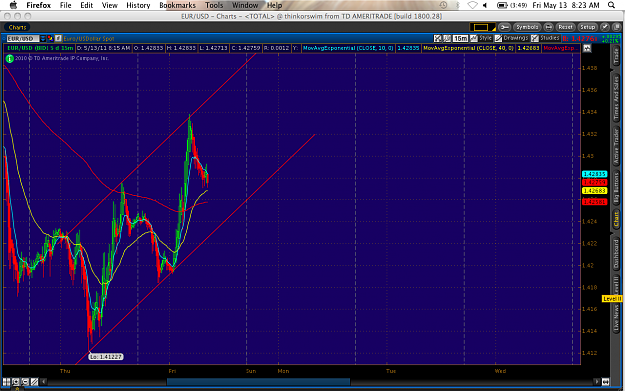The width and height of the screenshot is (625, 391).
Task: Open the Active Trader side tab
Action: tap(616, 147)
